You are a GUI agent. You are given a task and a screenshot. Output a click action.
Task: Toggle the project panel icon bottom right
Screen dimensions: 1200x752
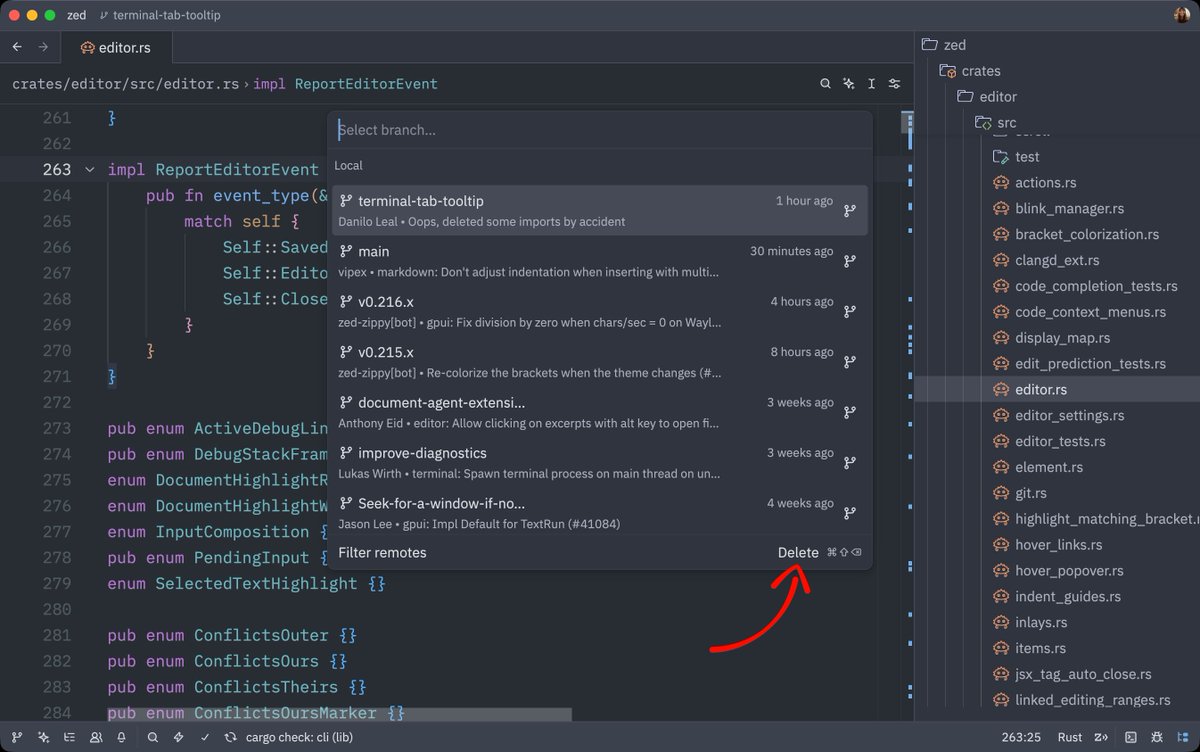pyautogui.click(x=1184, y=737)
